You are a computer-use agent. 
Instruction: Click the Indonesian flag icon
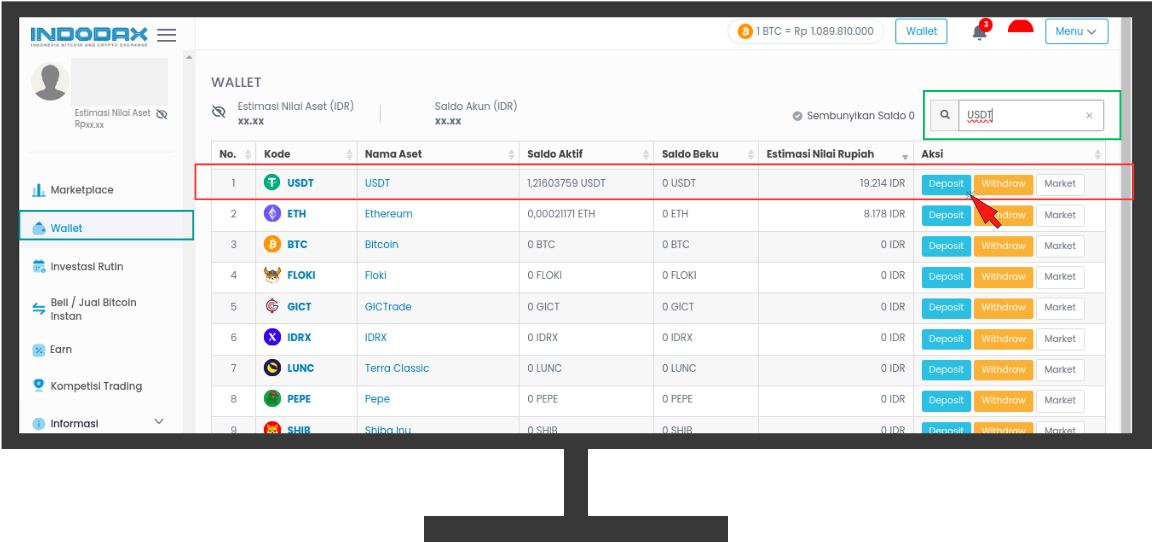1020,27
